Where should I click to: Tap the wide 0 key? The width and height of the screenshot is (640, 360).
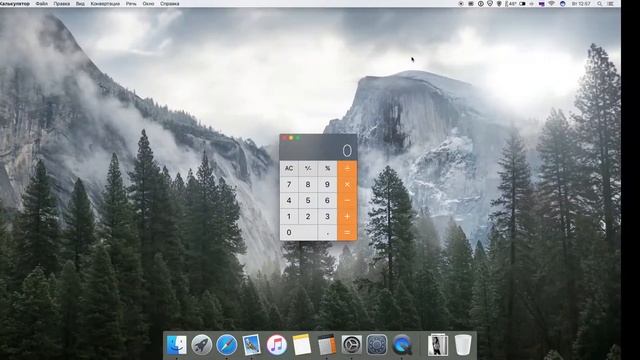tap(299, 233)
